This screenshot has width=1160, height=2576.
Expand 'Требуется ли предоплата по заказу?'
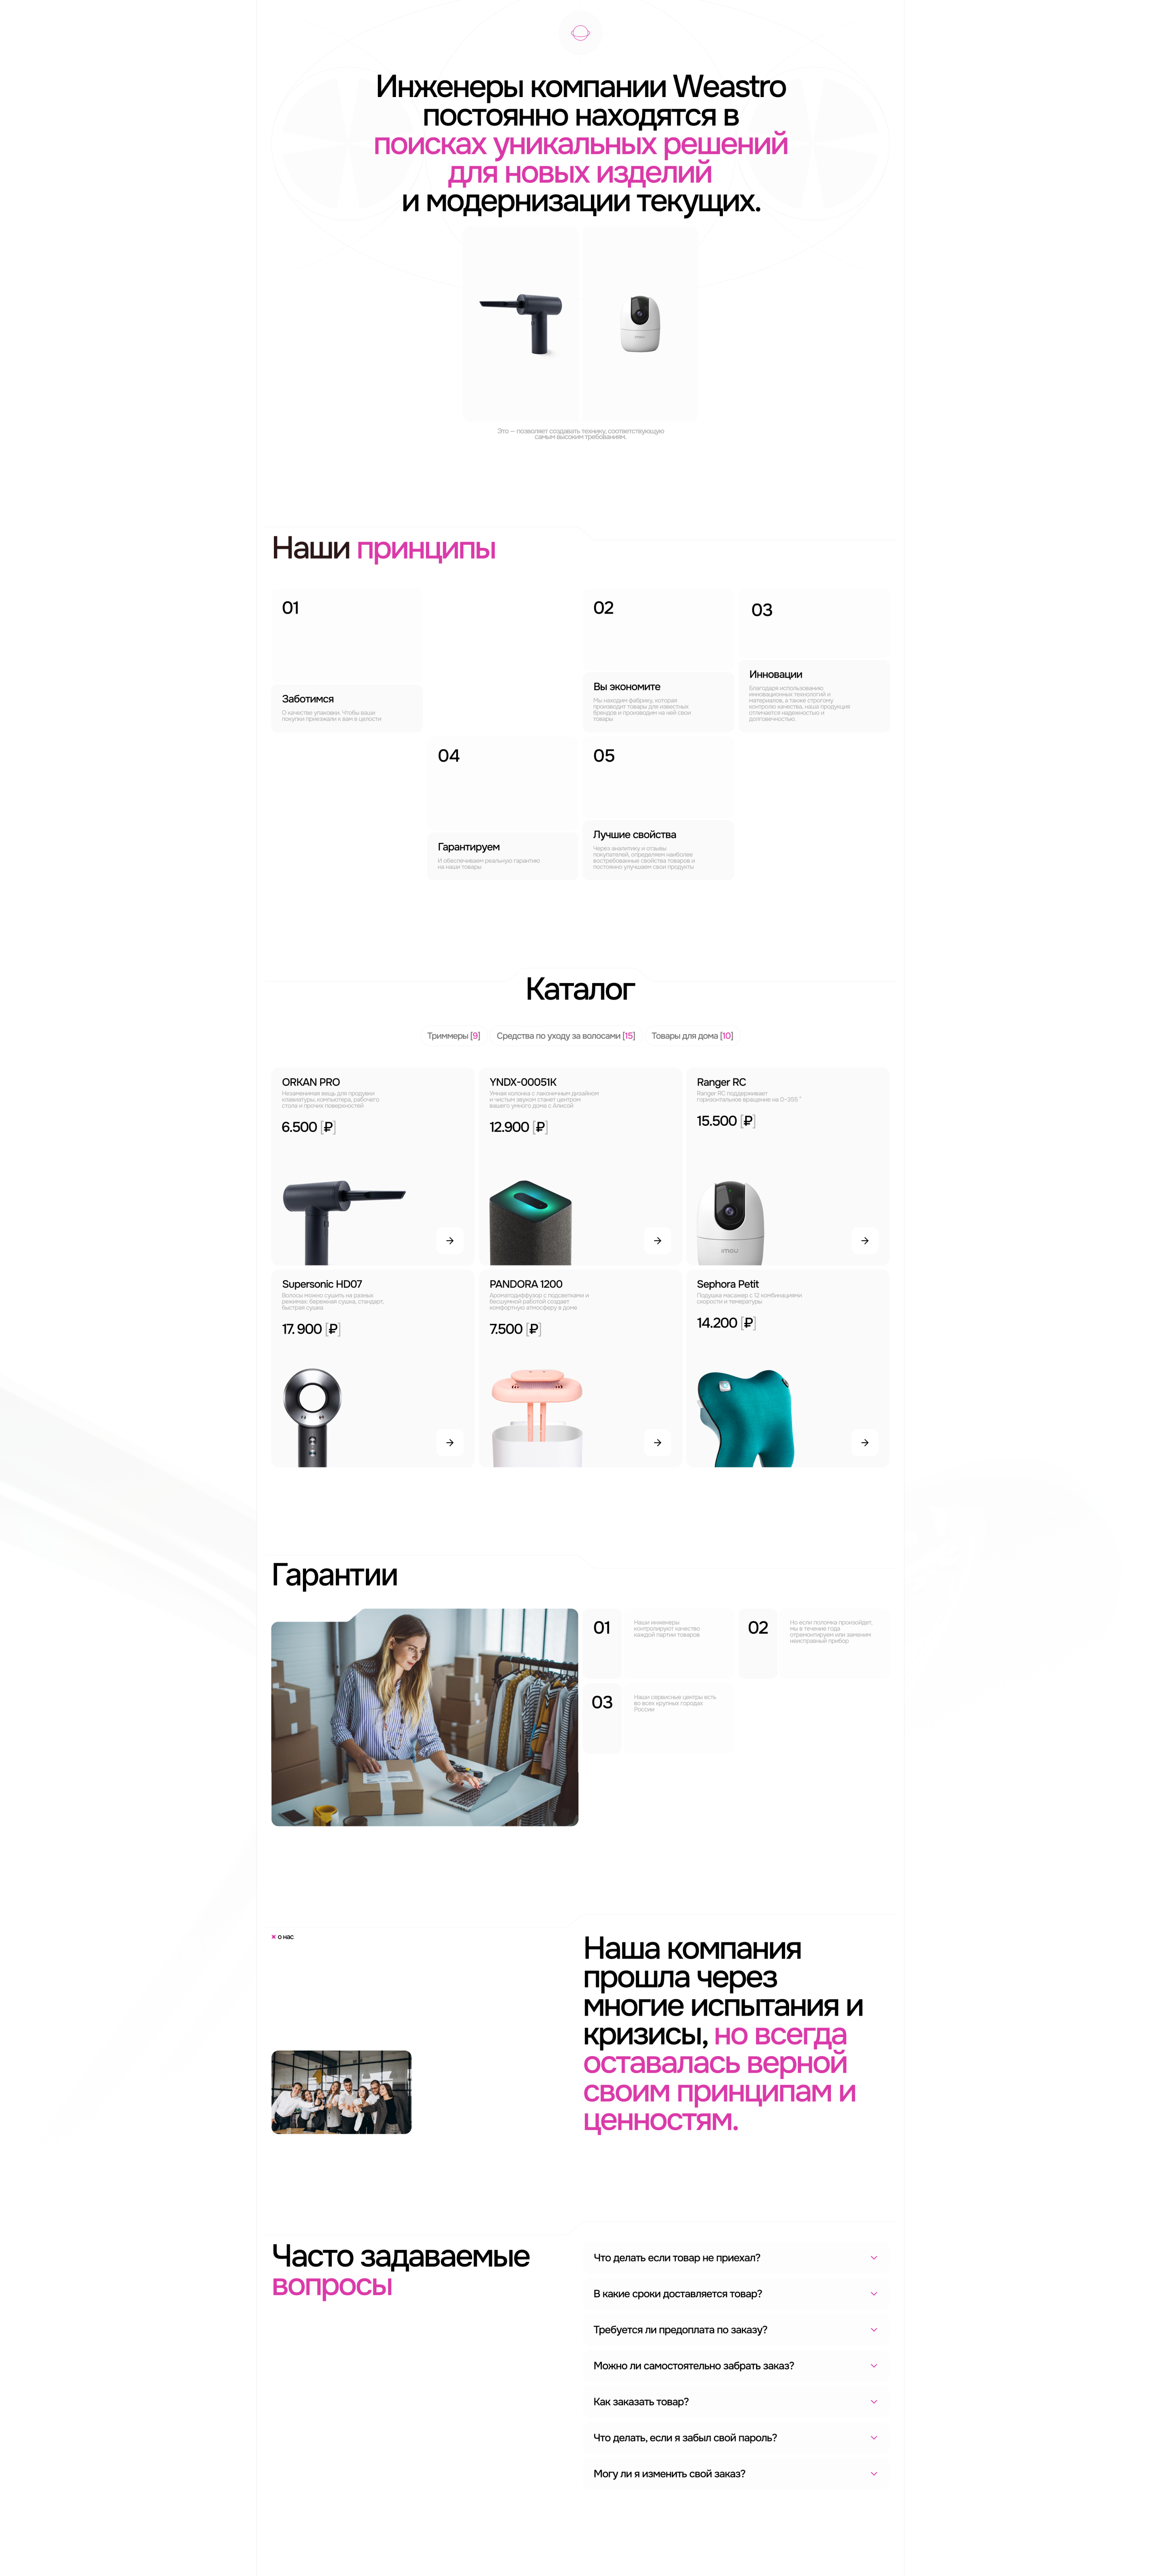(736, 2330)
